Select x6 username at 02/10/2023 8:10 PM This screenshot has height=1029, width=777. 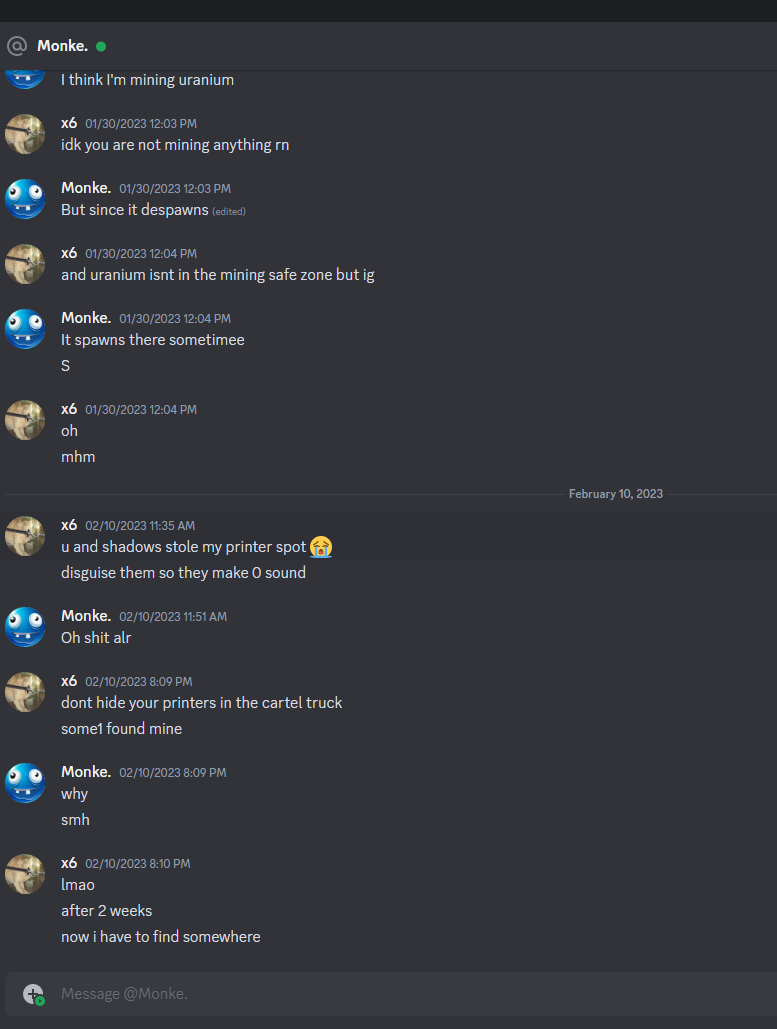pyautogui.click(x=69, y=863)
